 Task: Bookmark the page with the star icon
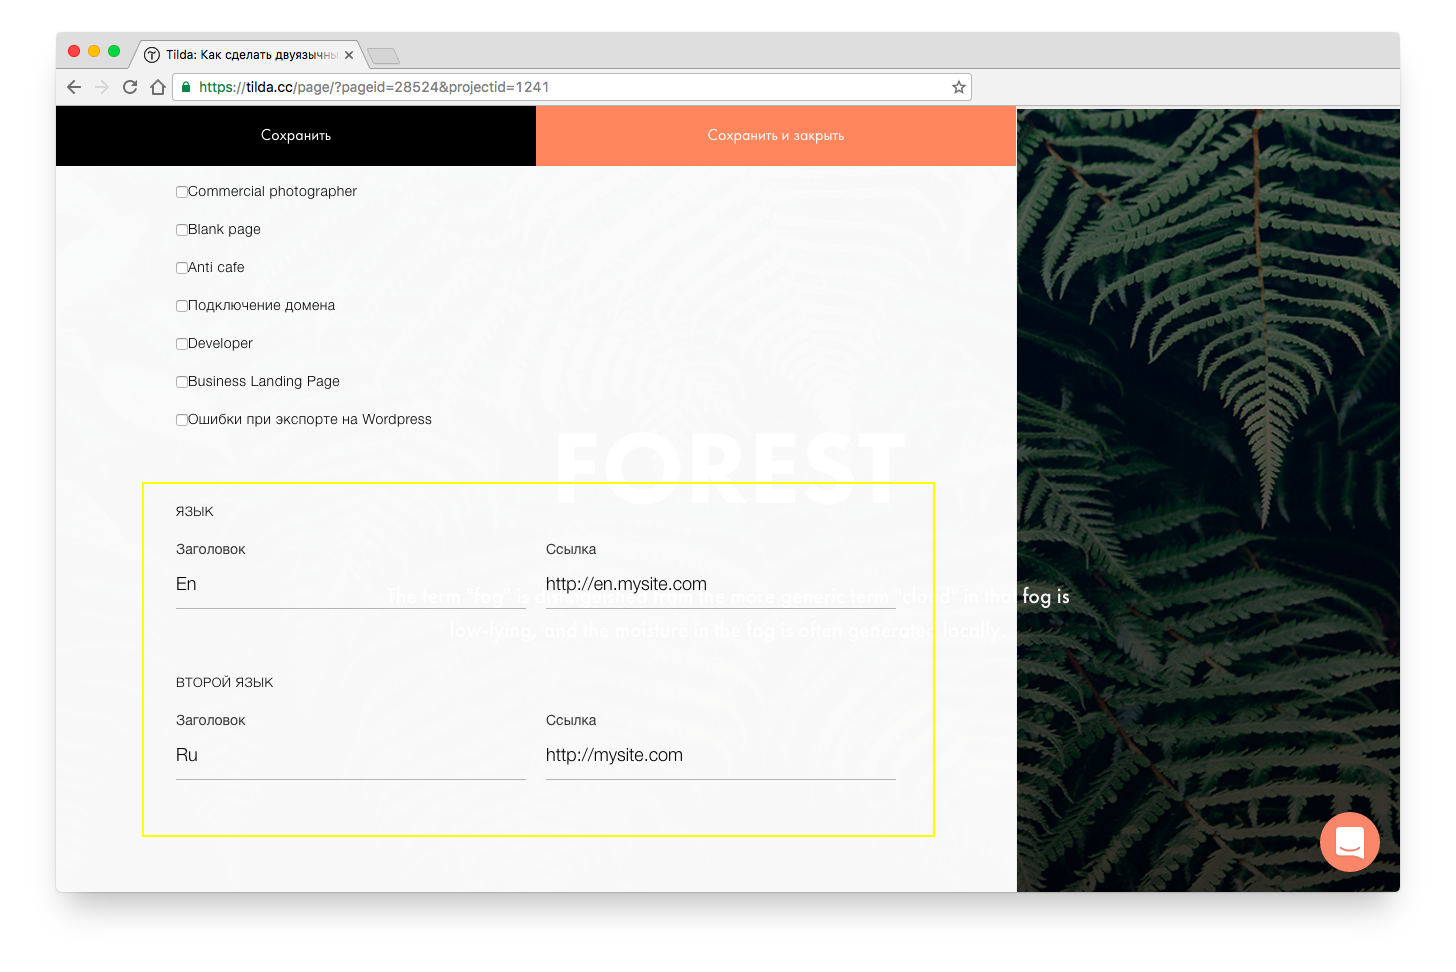[959, 87]
